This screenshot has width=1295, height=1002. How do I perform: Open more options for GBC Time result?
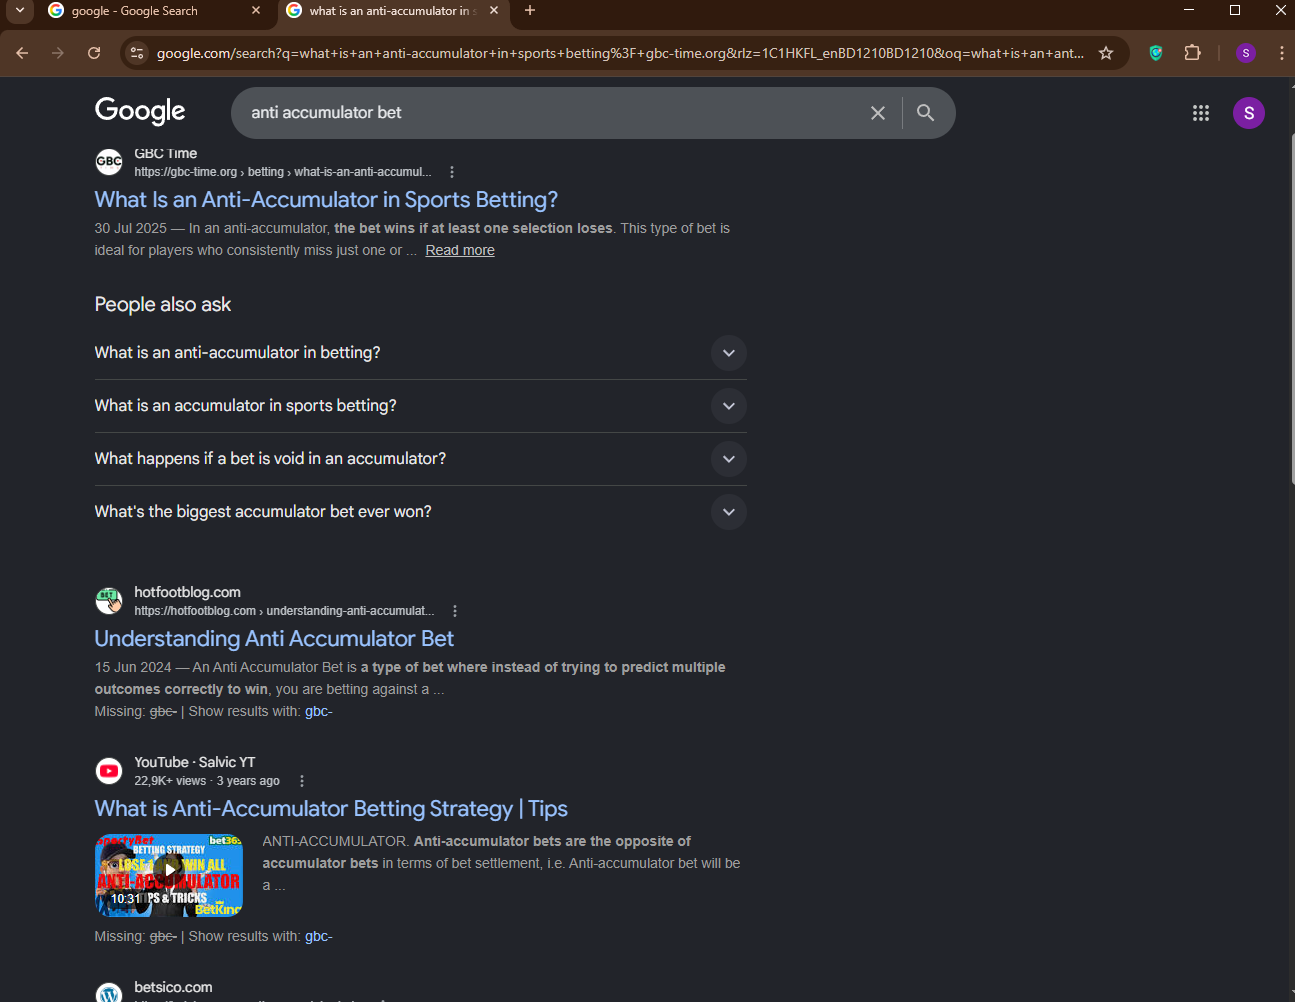(x=452, y=172)
